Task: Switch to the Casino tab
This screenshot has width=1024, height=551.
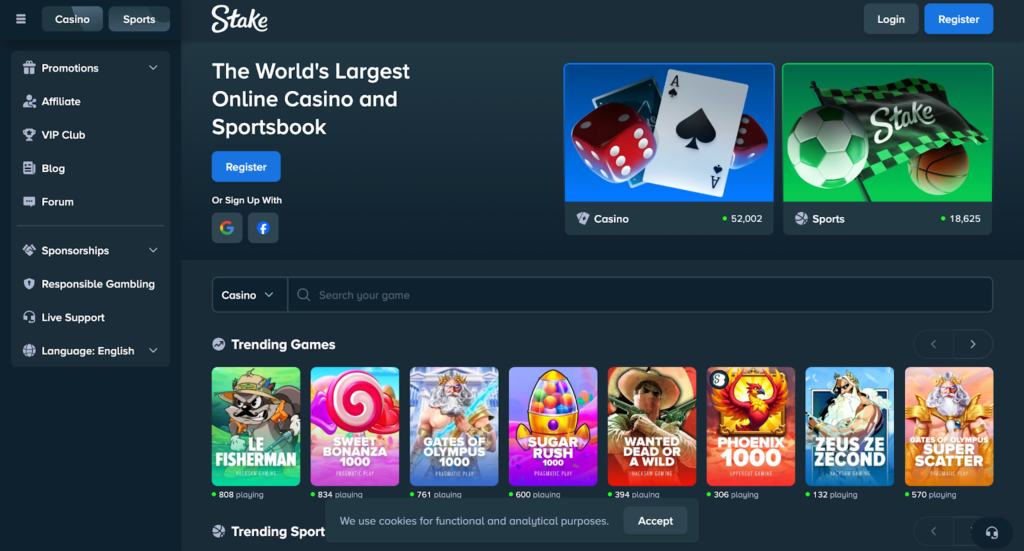Action: [72, 19]
